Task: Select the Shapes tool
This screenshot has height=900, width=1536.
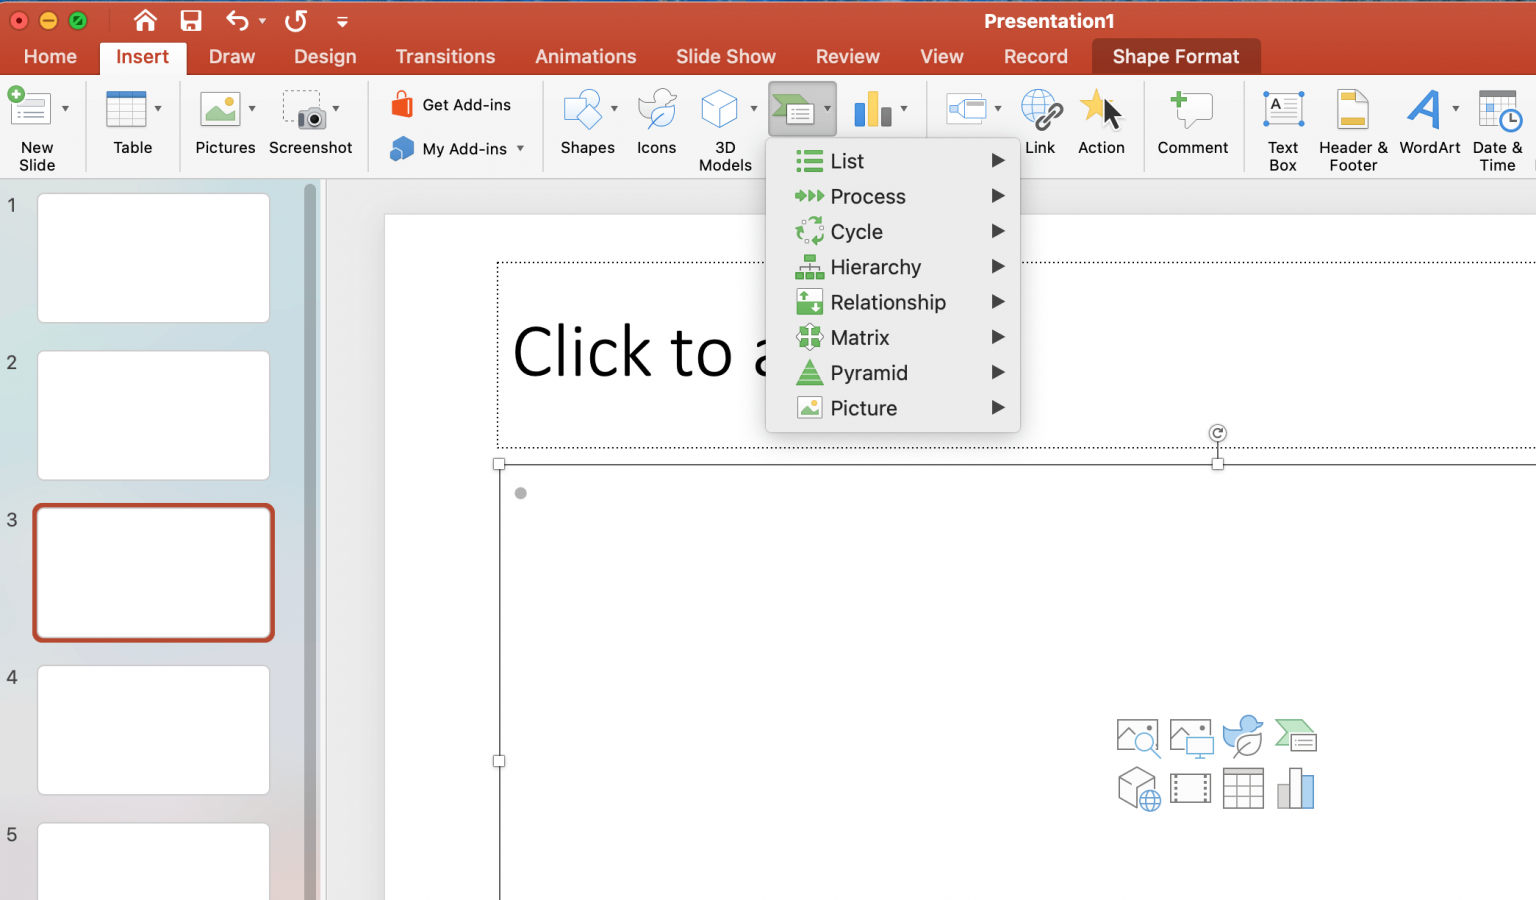Action: (x=586, y=120)
